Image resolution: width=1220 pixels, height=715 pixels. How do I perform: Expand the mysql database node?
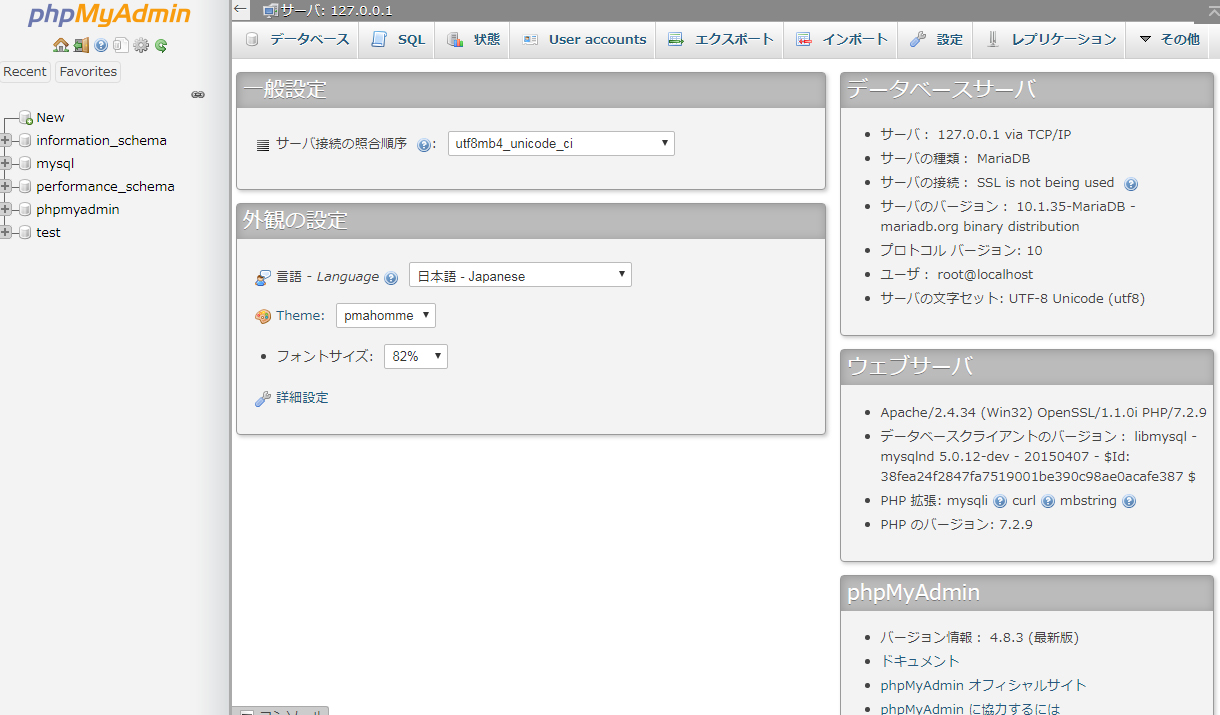7,163
